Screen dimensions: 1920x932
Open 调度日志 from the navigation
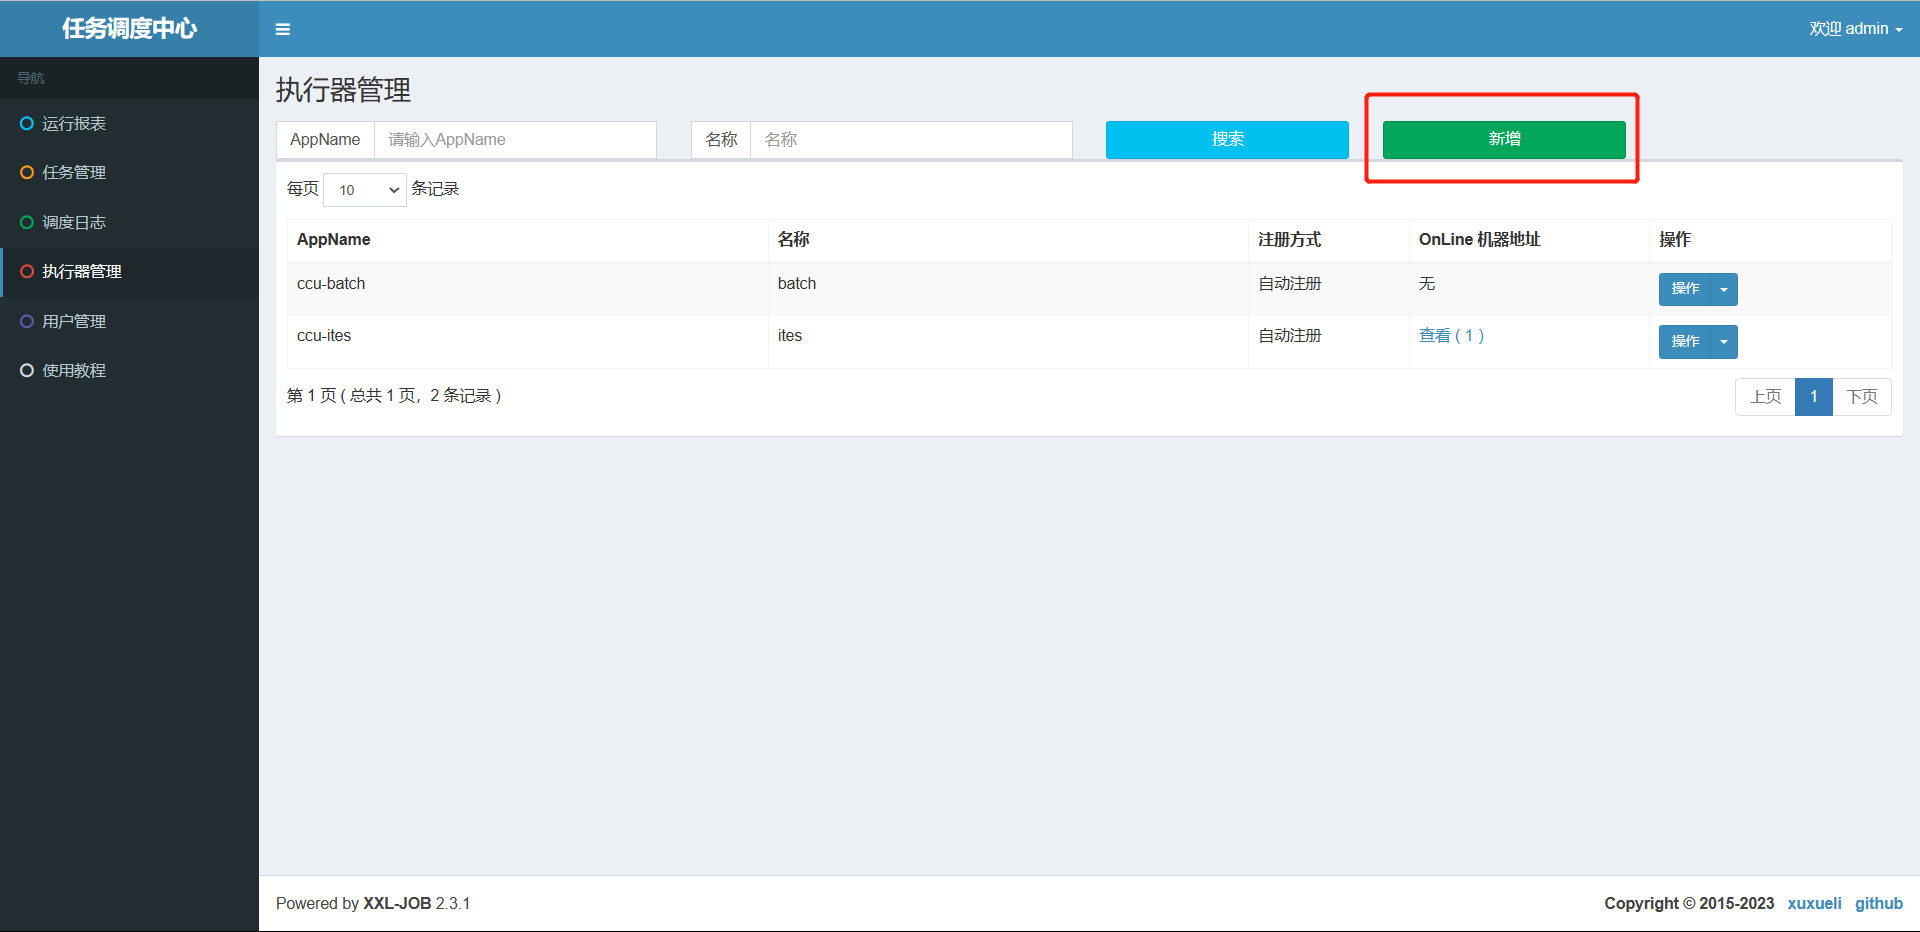129,222
